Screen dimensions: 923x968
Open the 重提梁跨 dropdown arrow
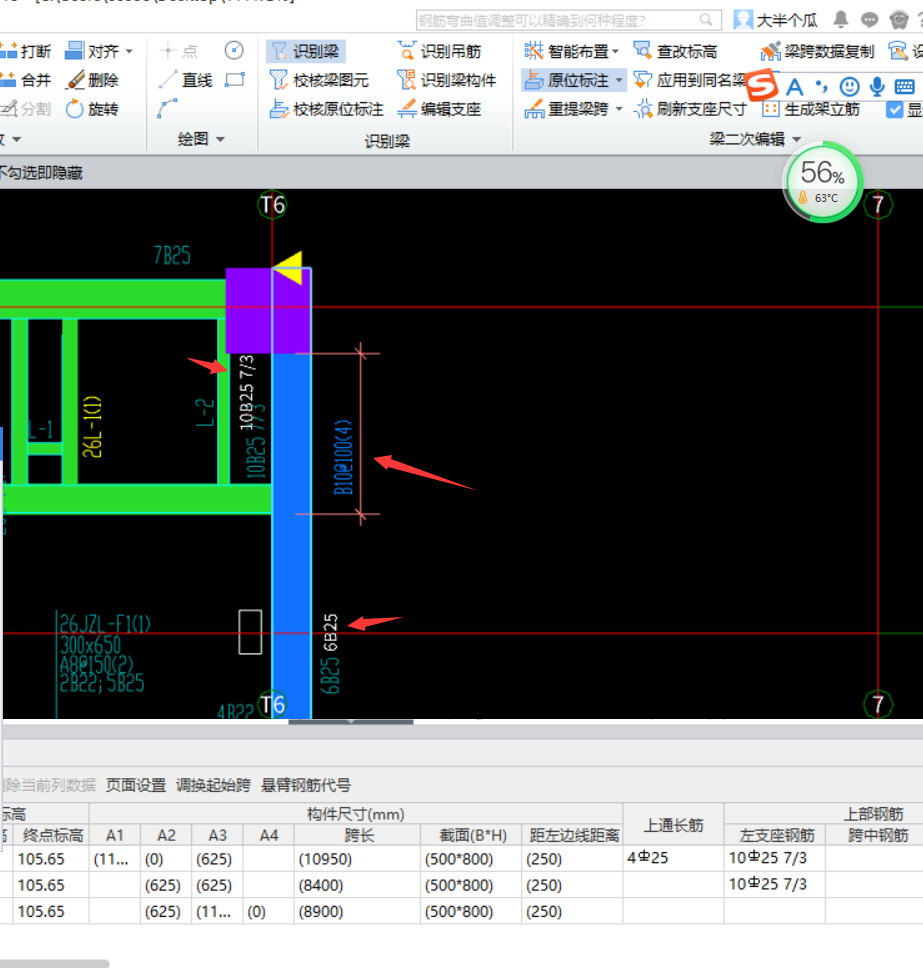[x=619, y=109]
